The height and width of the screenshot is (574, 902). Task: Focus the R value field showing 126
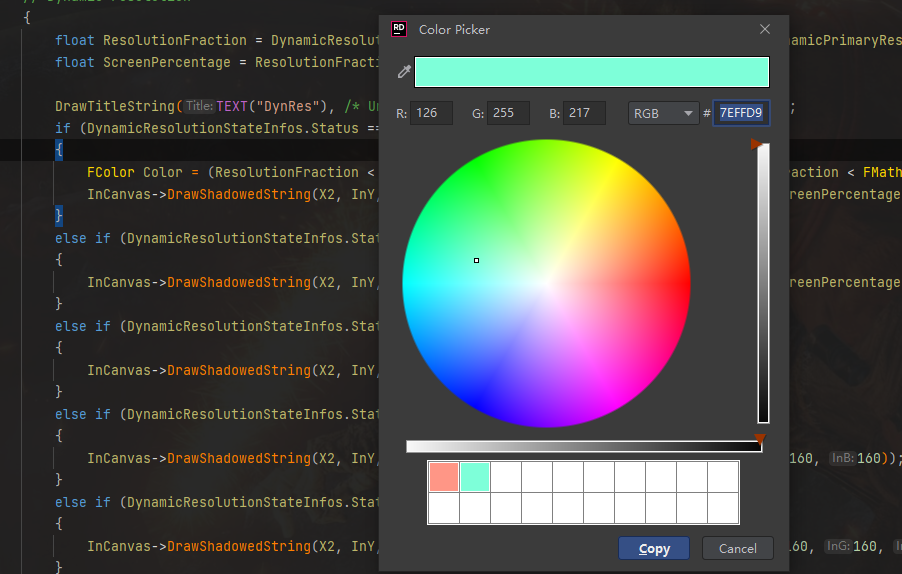(x=431, y=113)
